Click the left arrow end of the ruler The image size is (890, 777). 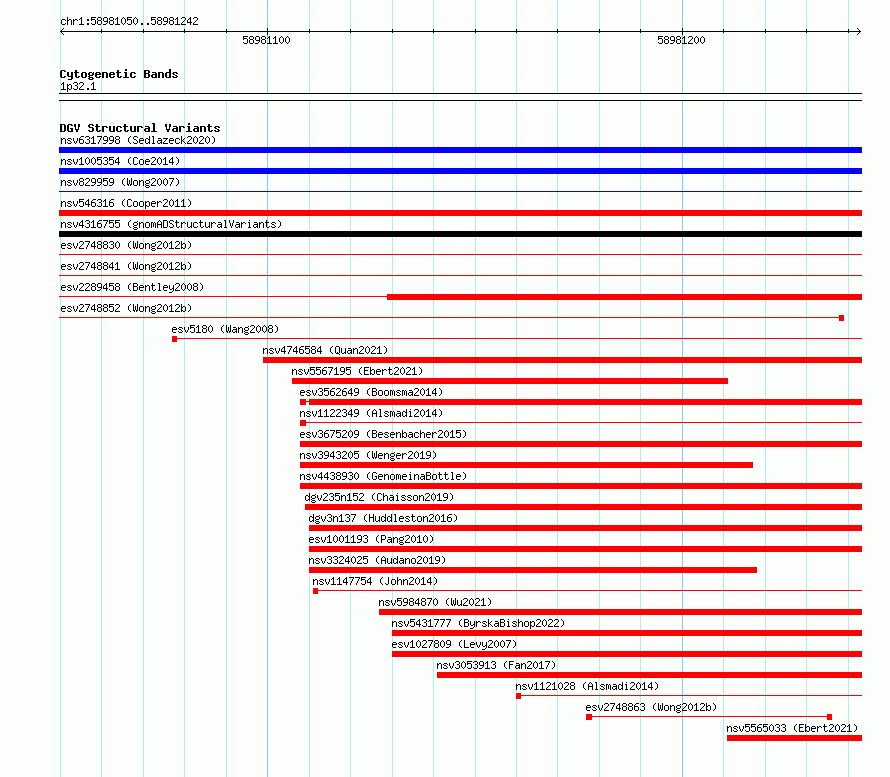(62, 32)
